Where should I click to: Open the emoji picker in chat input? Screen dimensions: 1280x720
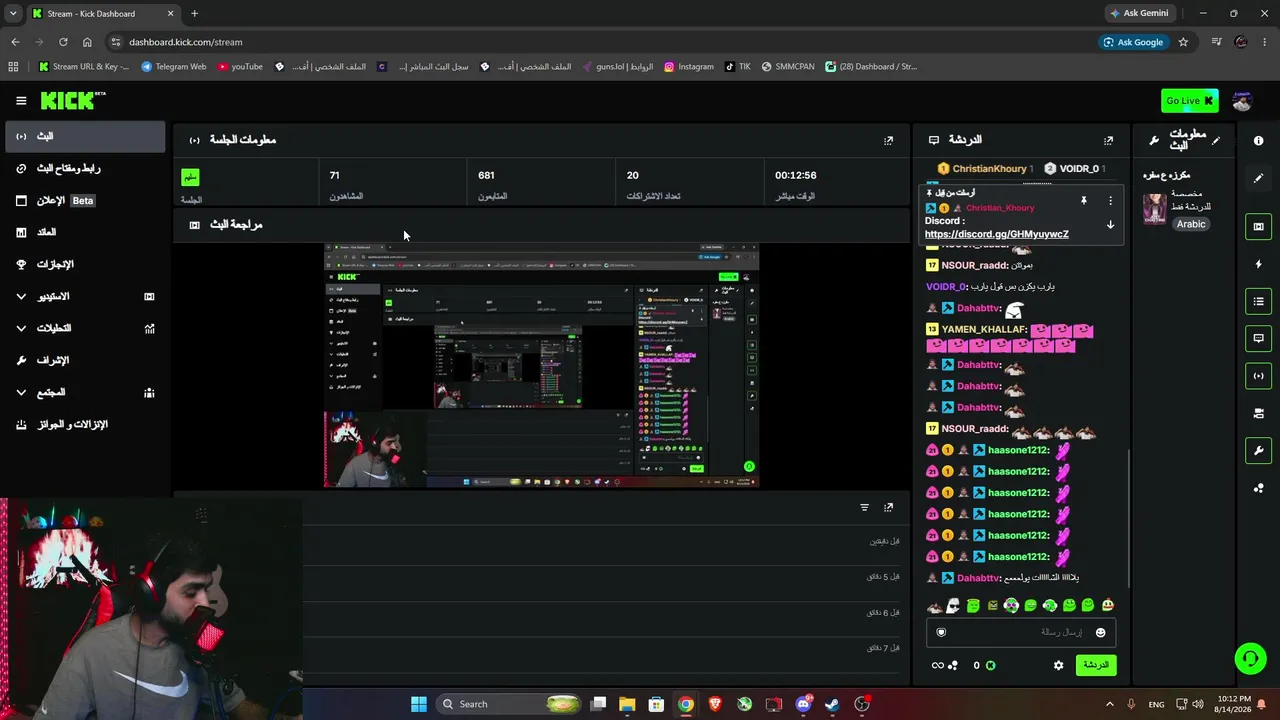[1101, 633]
